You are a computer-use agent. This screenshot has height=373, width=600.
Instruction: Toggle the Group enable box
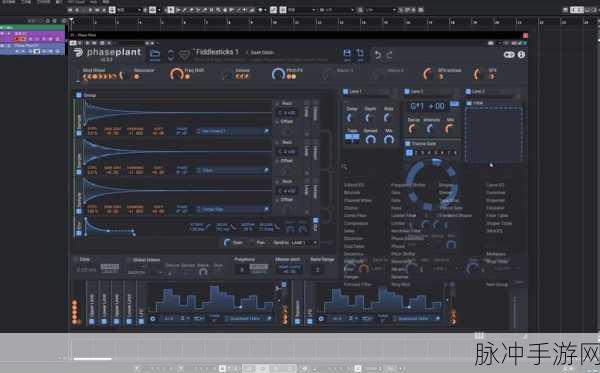pos(78,95)
